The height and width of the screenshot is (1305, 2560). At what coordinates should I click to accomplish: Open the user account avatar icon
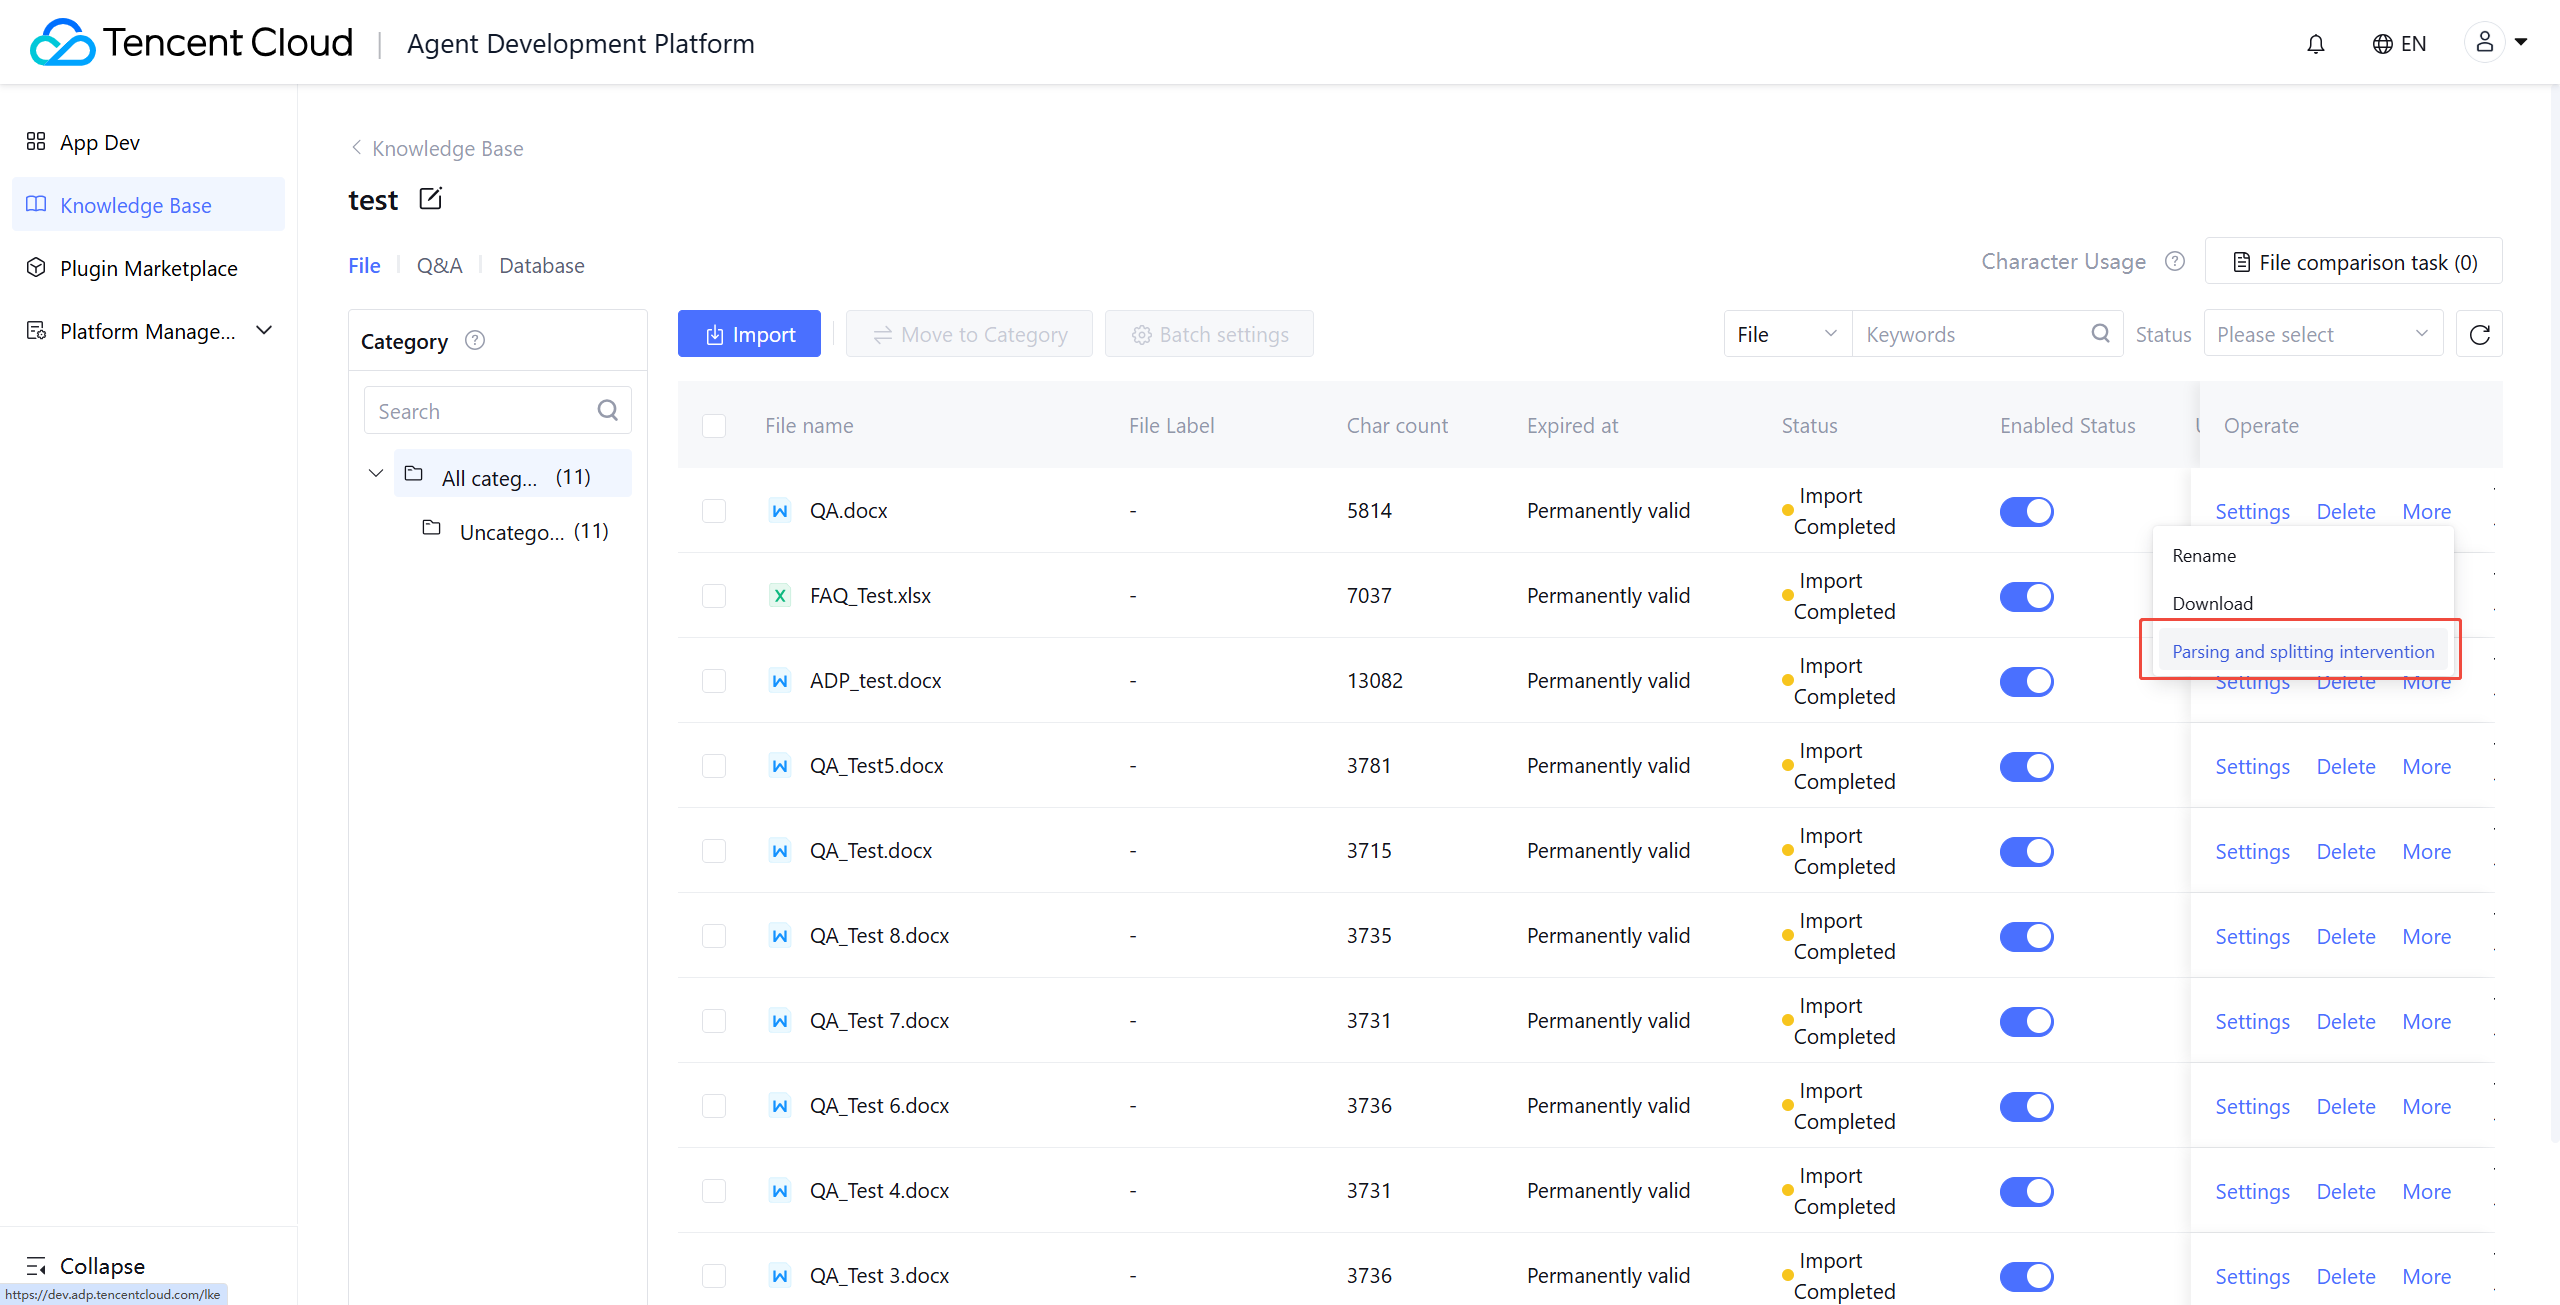tap(2484, 43)
